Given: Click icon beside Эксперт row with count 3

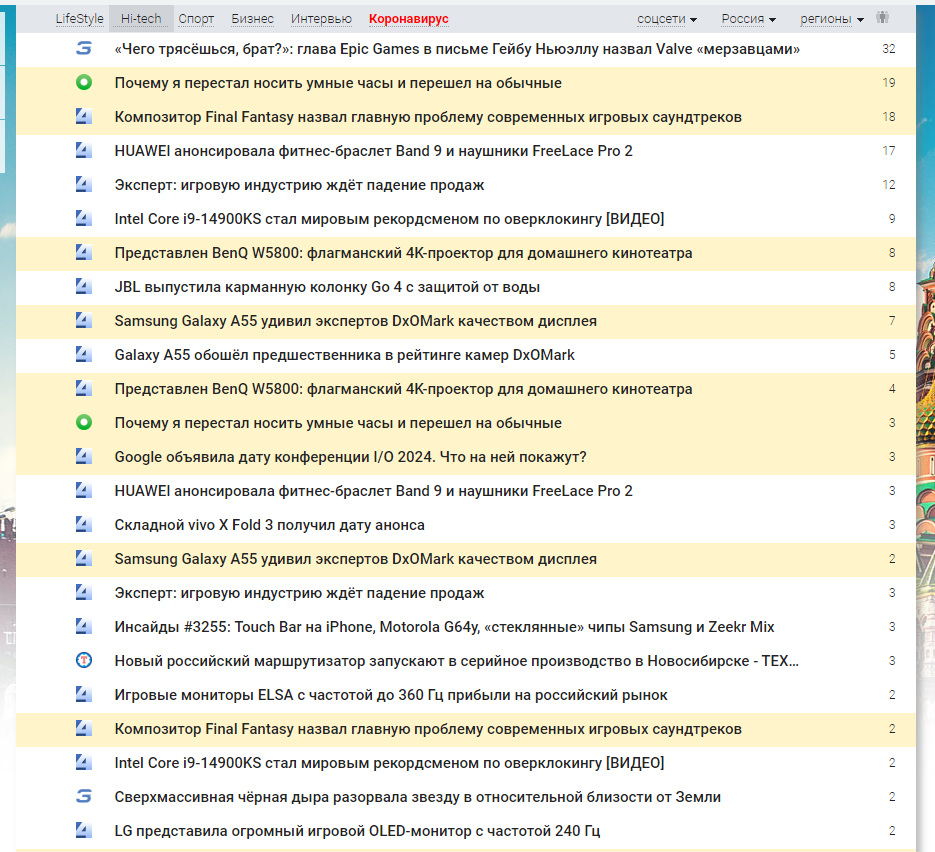Looking at the screenshot, I should [x=84, y=592].
